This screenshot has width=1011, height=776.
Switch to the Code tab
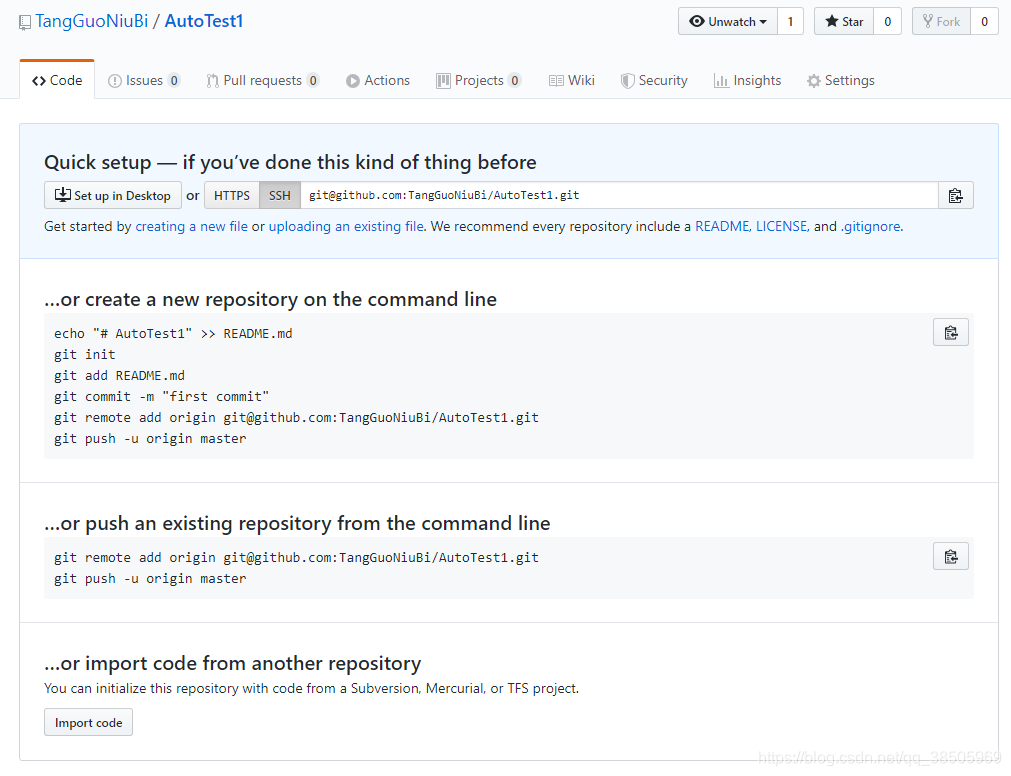pos(57,81)
